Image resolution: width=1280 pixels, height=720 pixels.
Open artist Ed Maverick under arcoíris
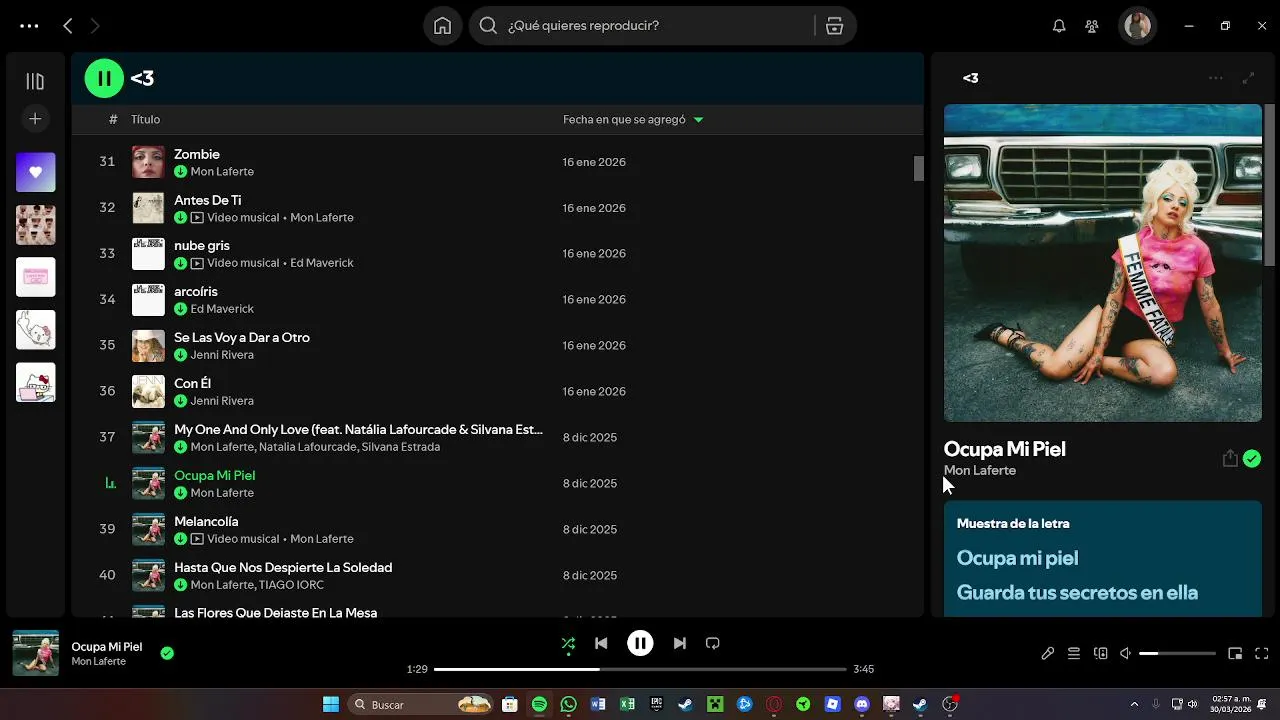tap(222, 309)
